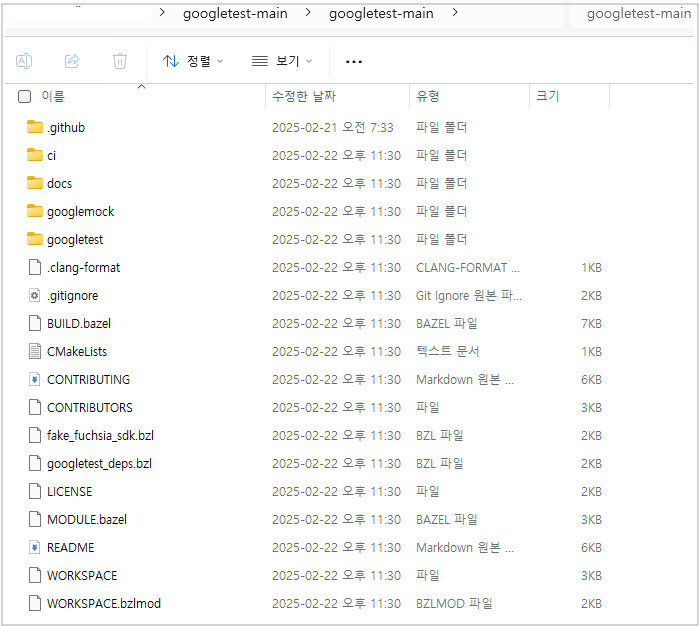
Task: Click the CLANG-FORMAT type cell
Action: (x=468, y=268)
